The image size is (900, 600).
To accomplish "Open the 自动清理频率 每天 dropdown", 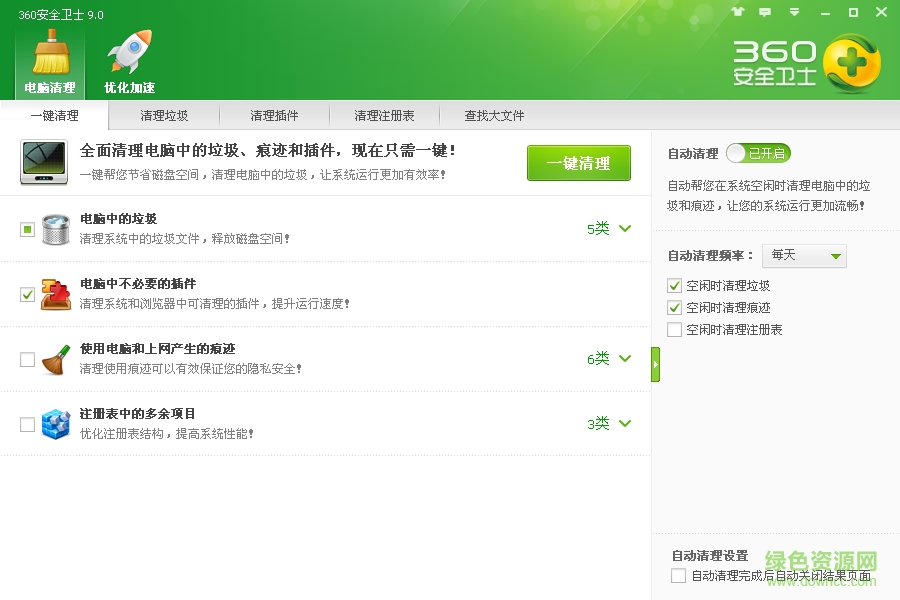I will [x=804, y=256].
